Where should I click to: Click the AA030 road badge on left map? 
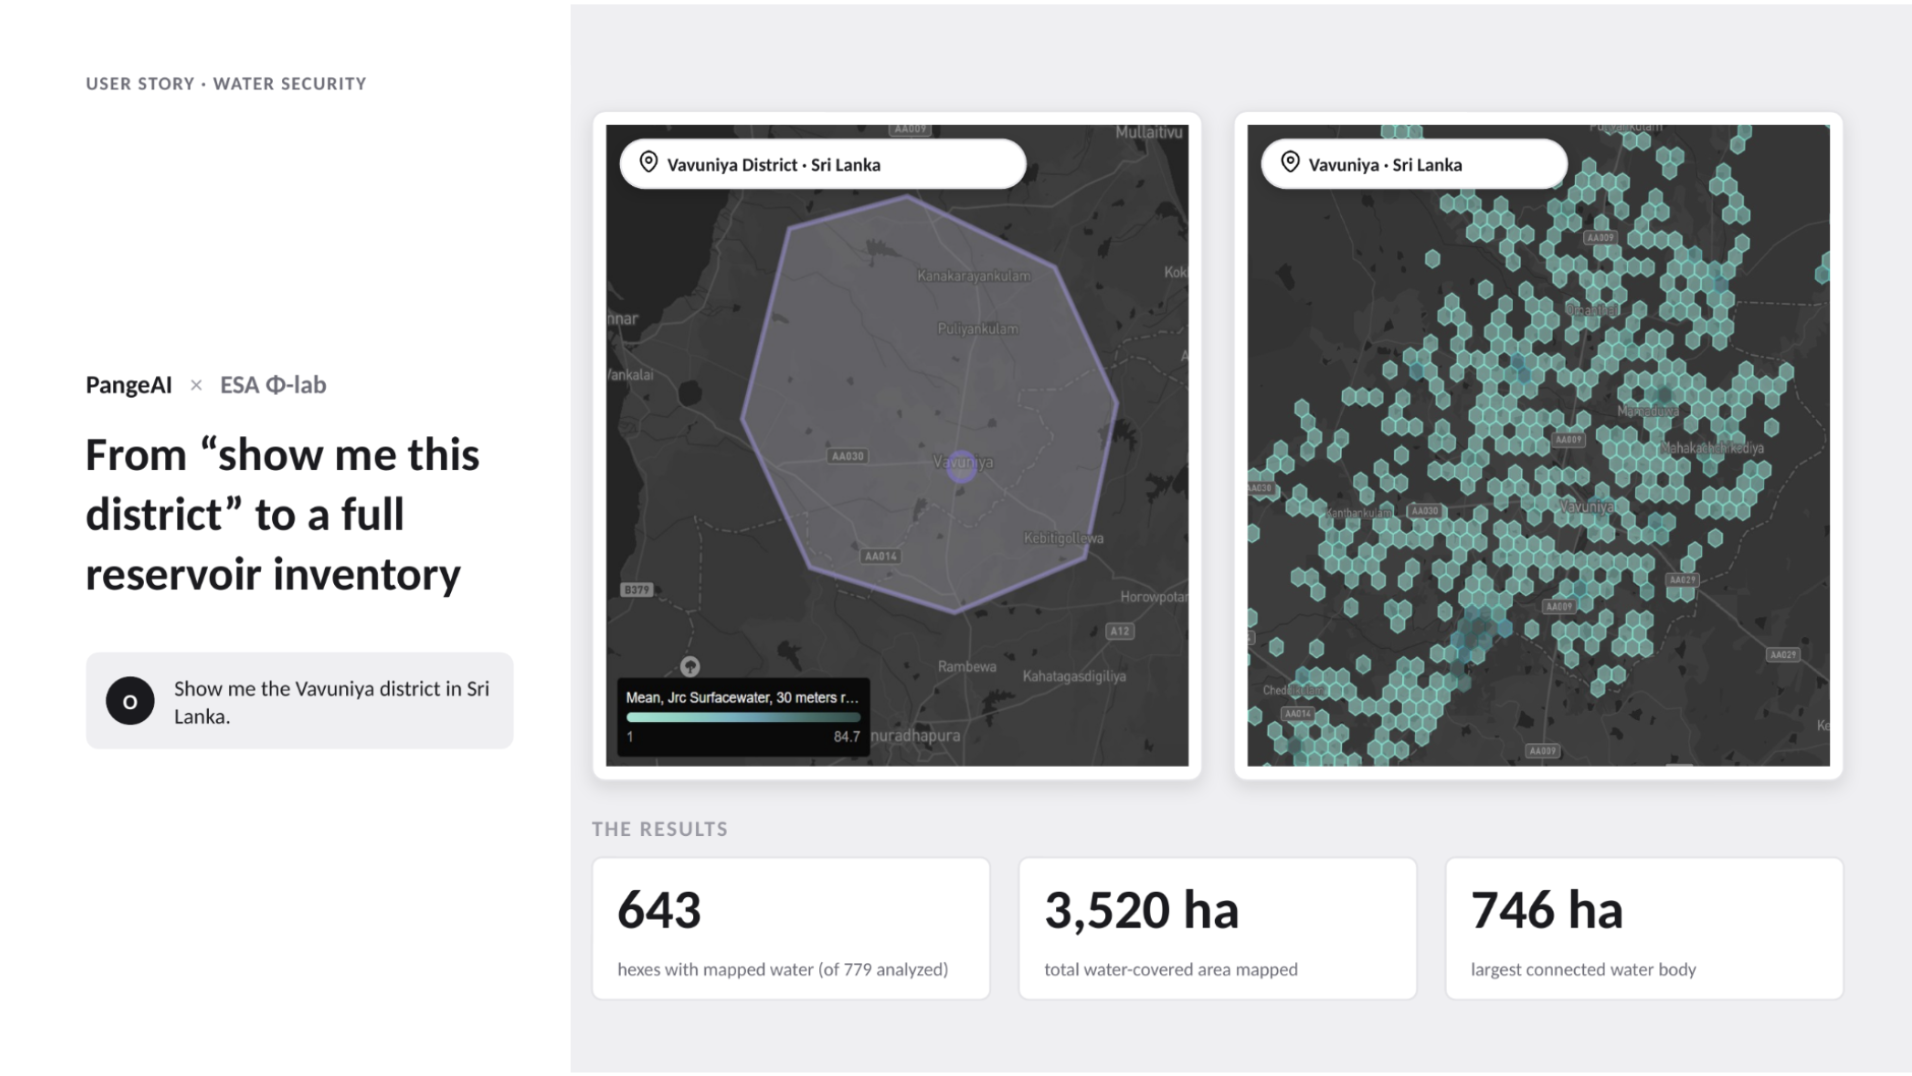[847, 456]
